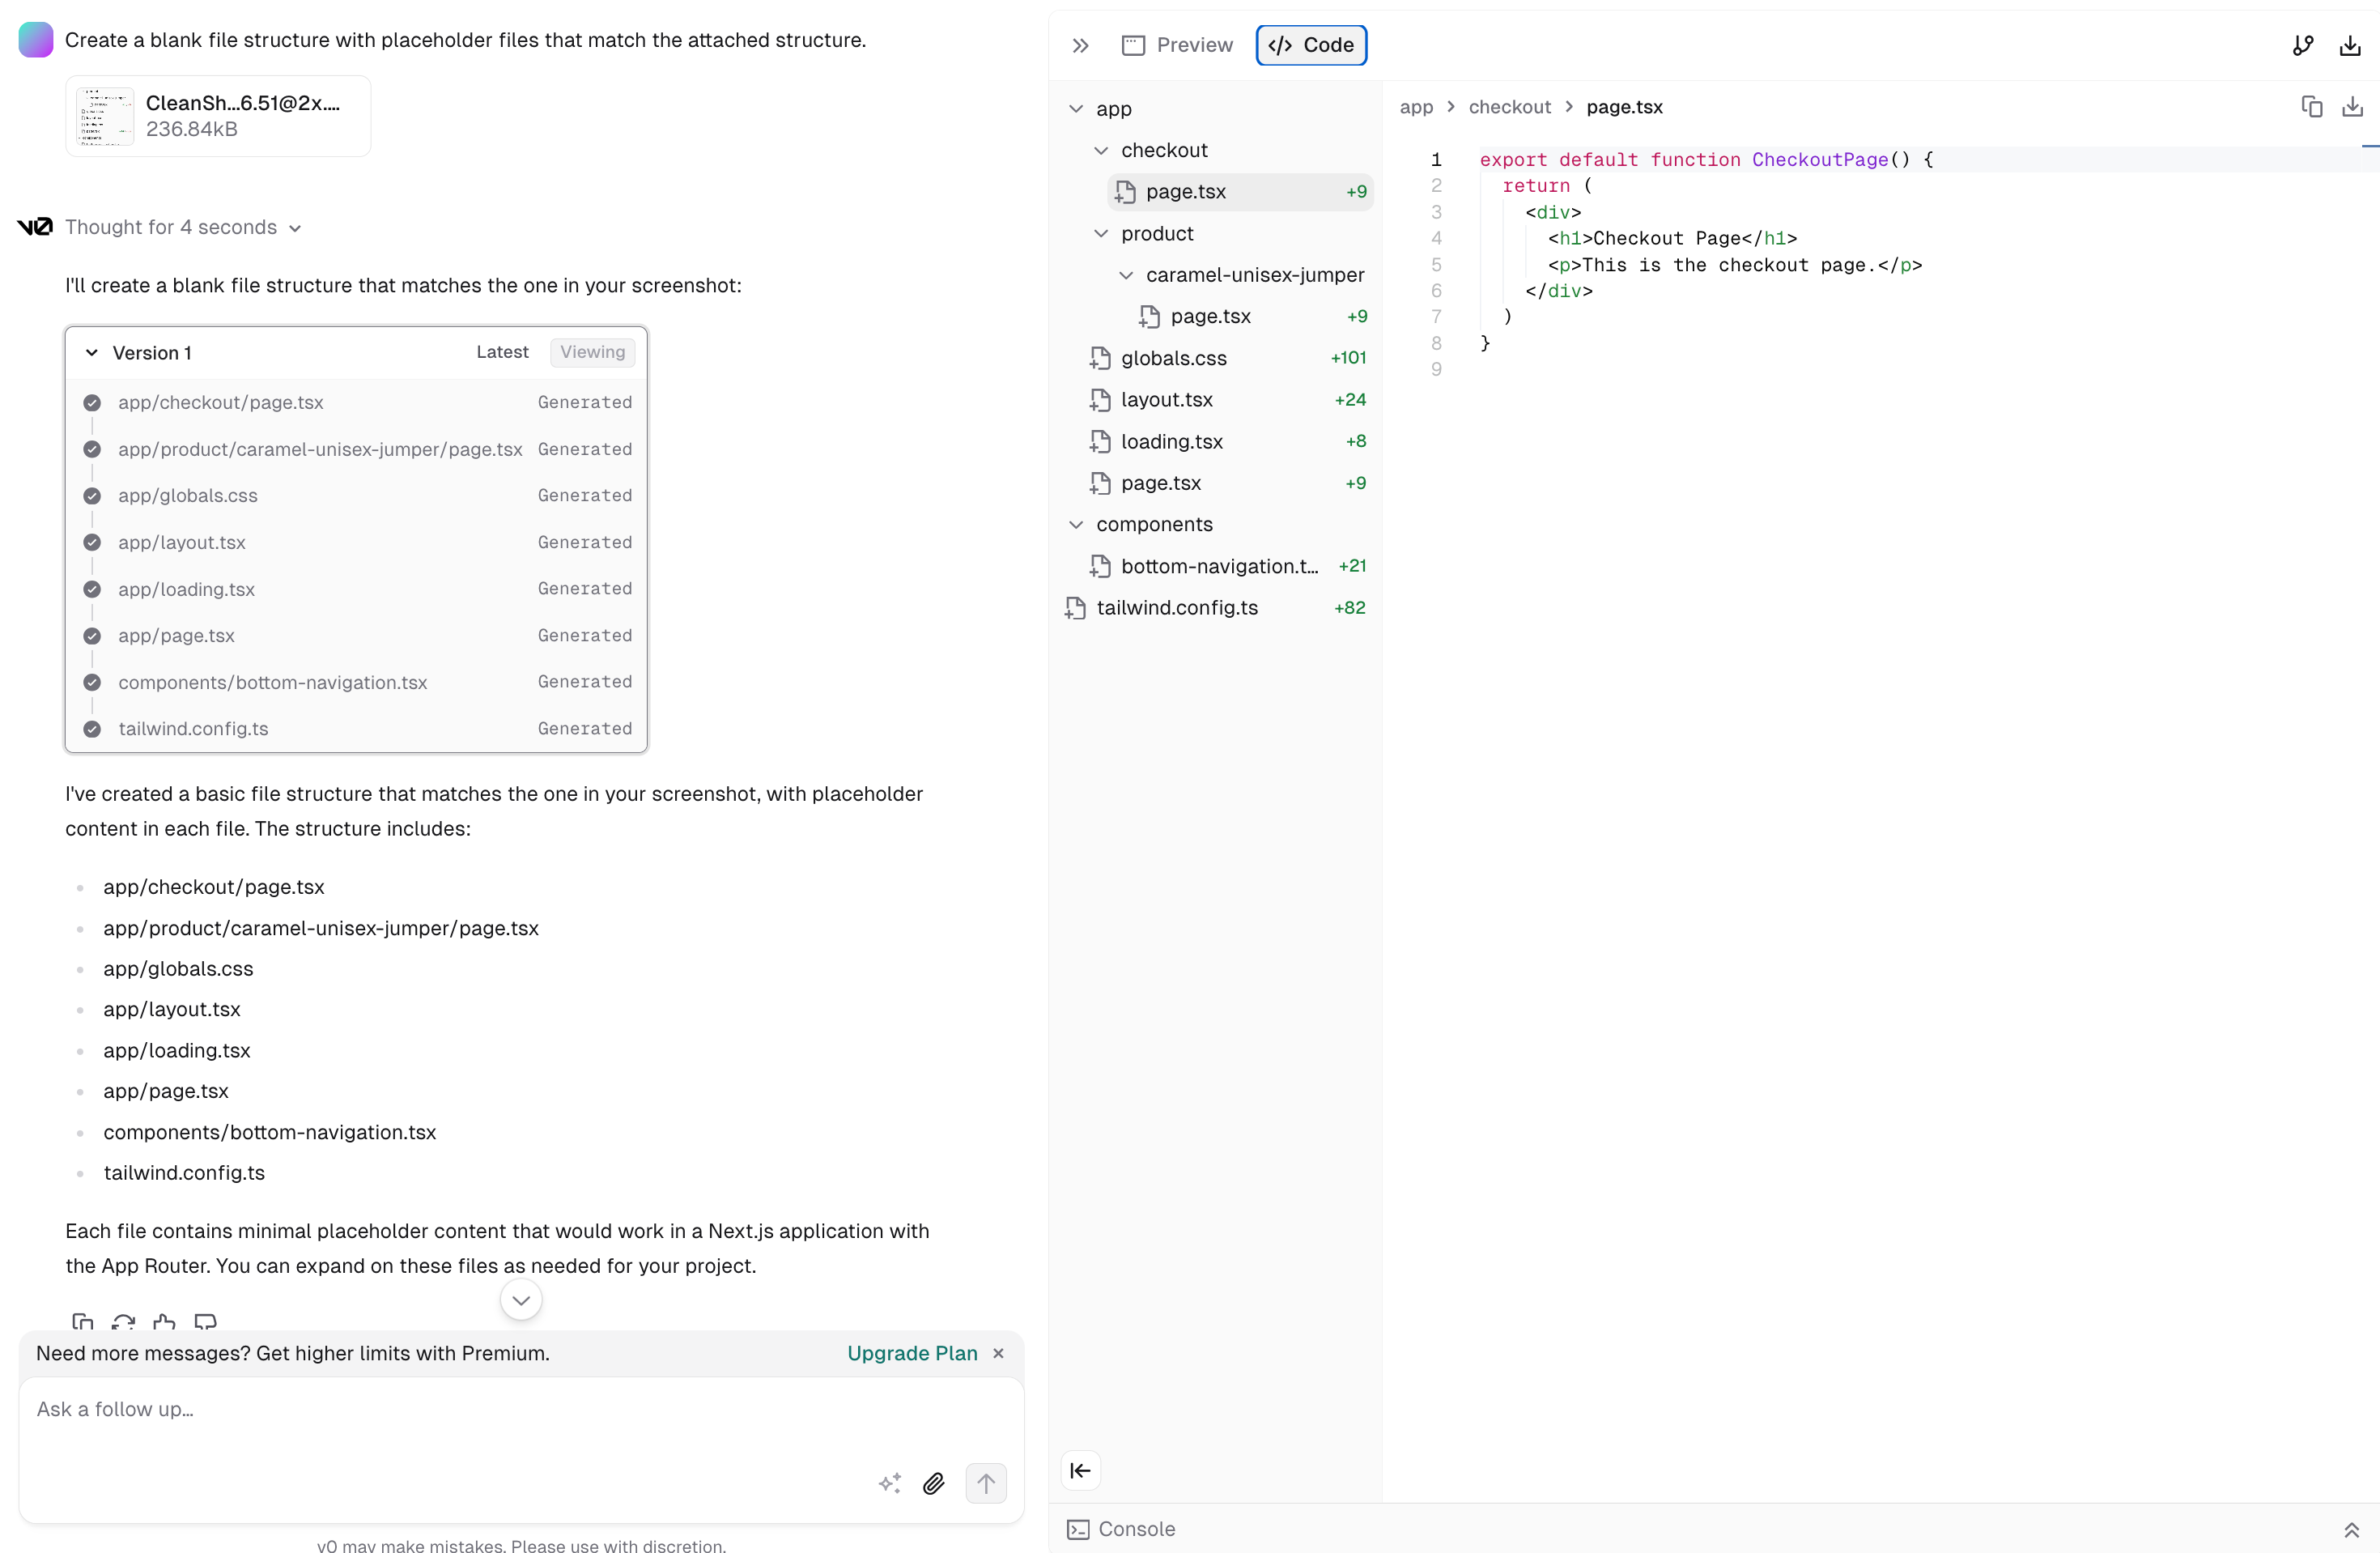Open the version branch fork icon

click(2303, 45)
